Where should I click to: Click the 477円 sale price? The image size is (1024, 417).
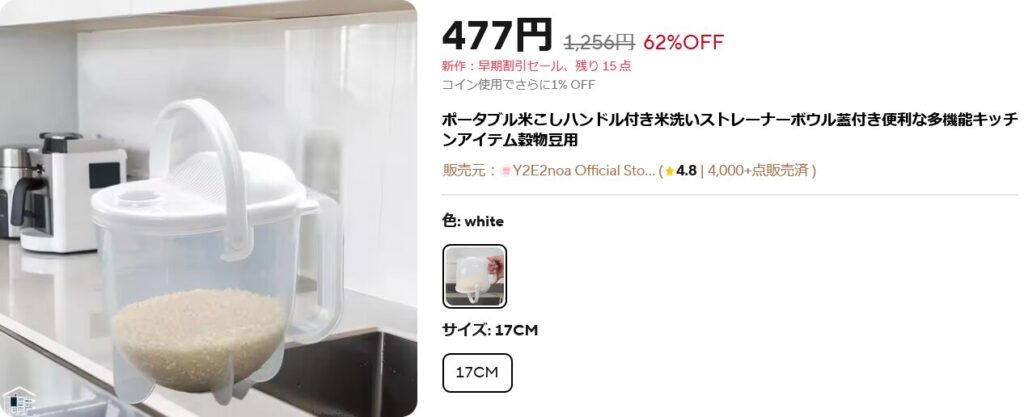tap(497, 36)
